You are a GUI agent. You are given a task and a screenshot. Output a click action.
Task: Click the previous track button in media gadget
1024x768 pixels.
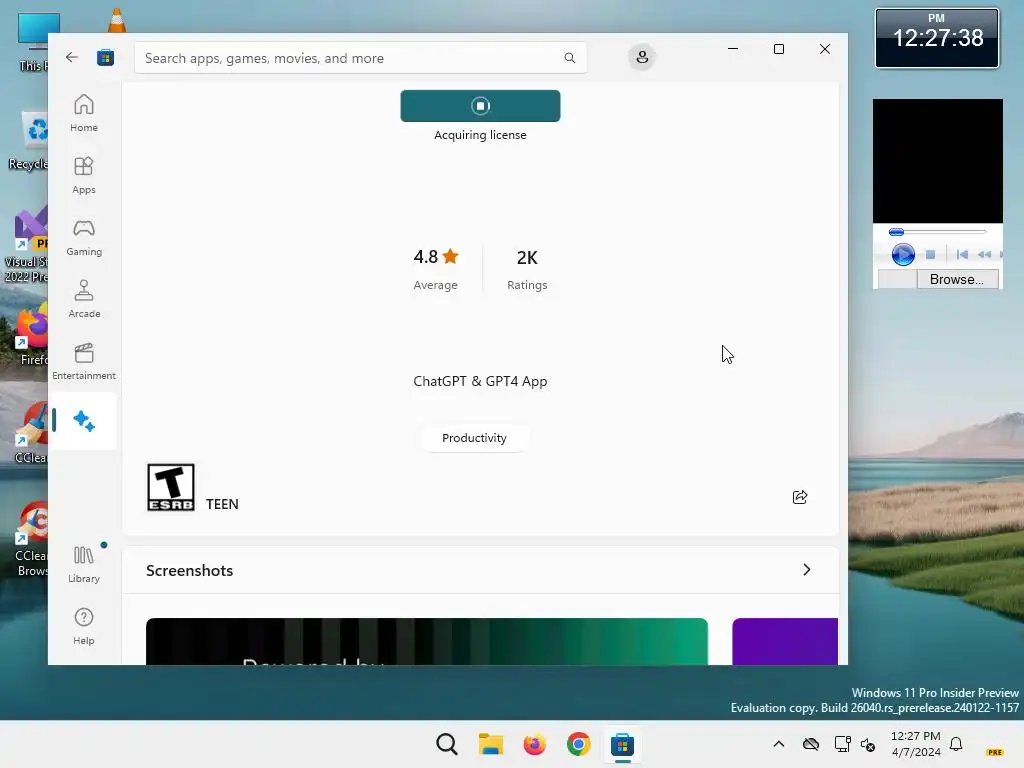coord(962,255)
